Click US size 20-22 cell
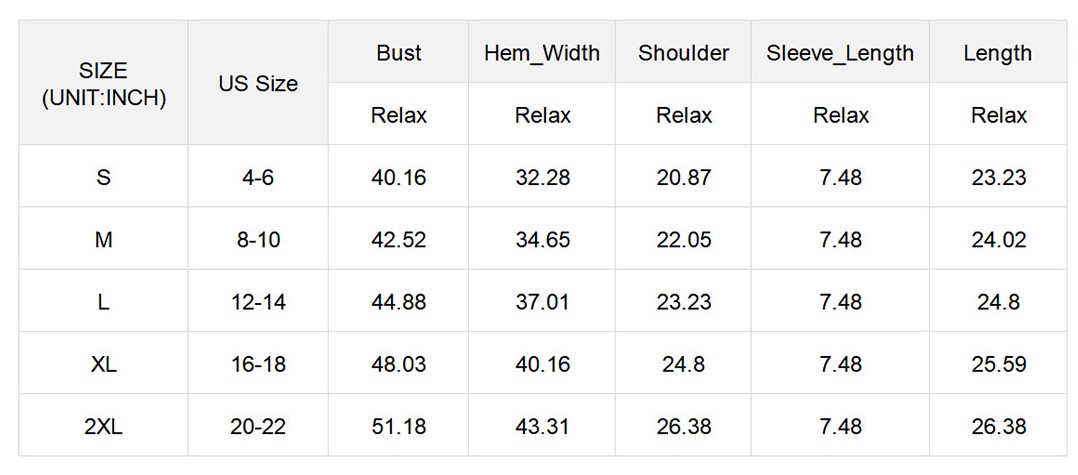1078x475 pixels. tap(258, 427)
